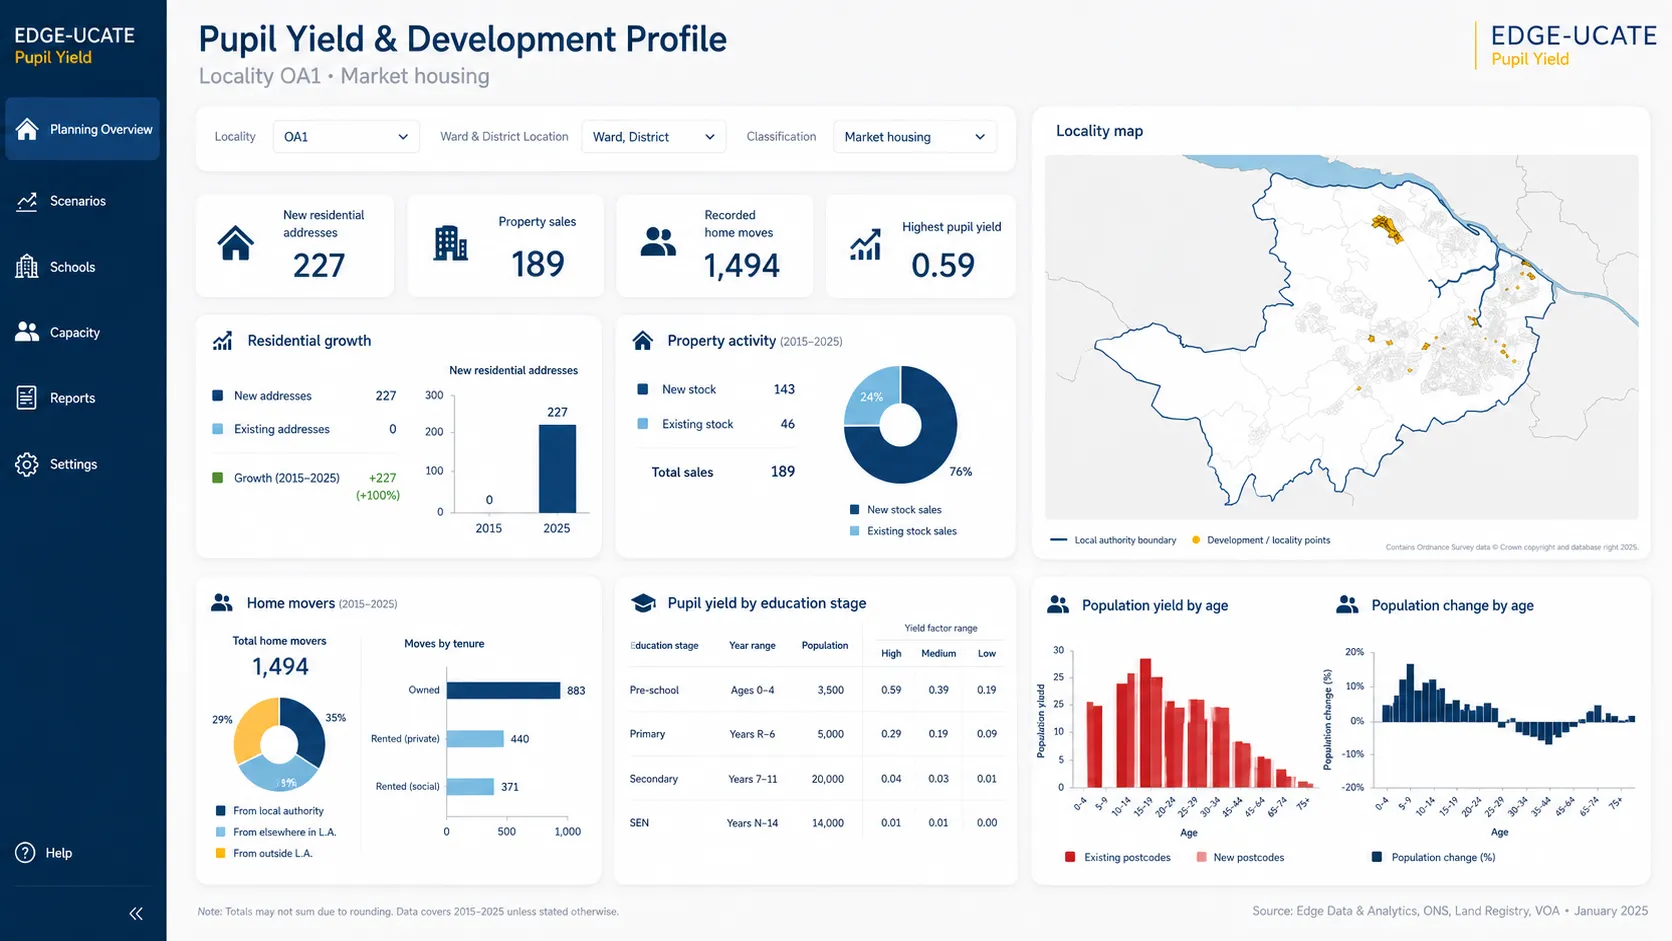Click green Growth (2015–2025) legend swatch

218,478
